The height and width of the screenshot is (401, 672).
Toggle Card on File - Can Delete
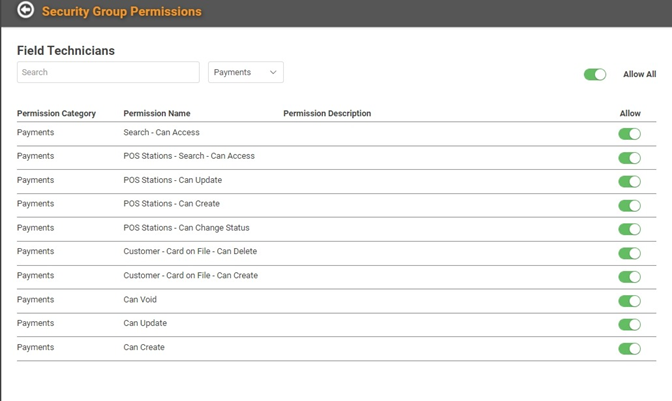630,253
